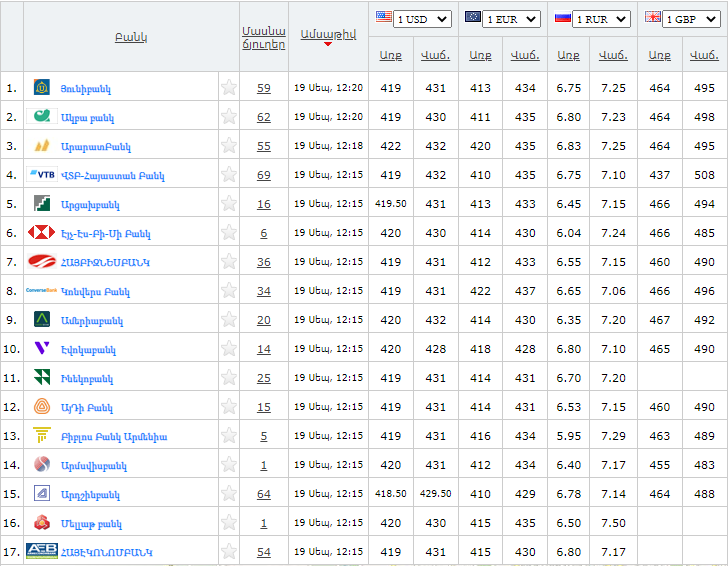728x566 pixels.
Task: Click the orange ID Bank logo
Action: [42, 407]
